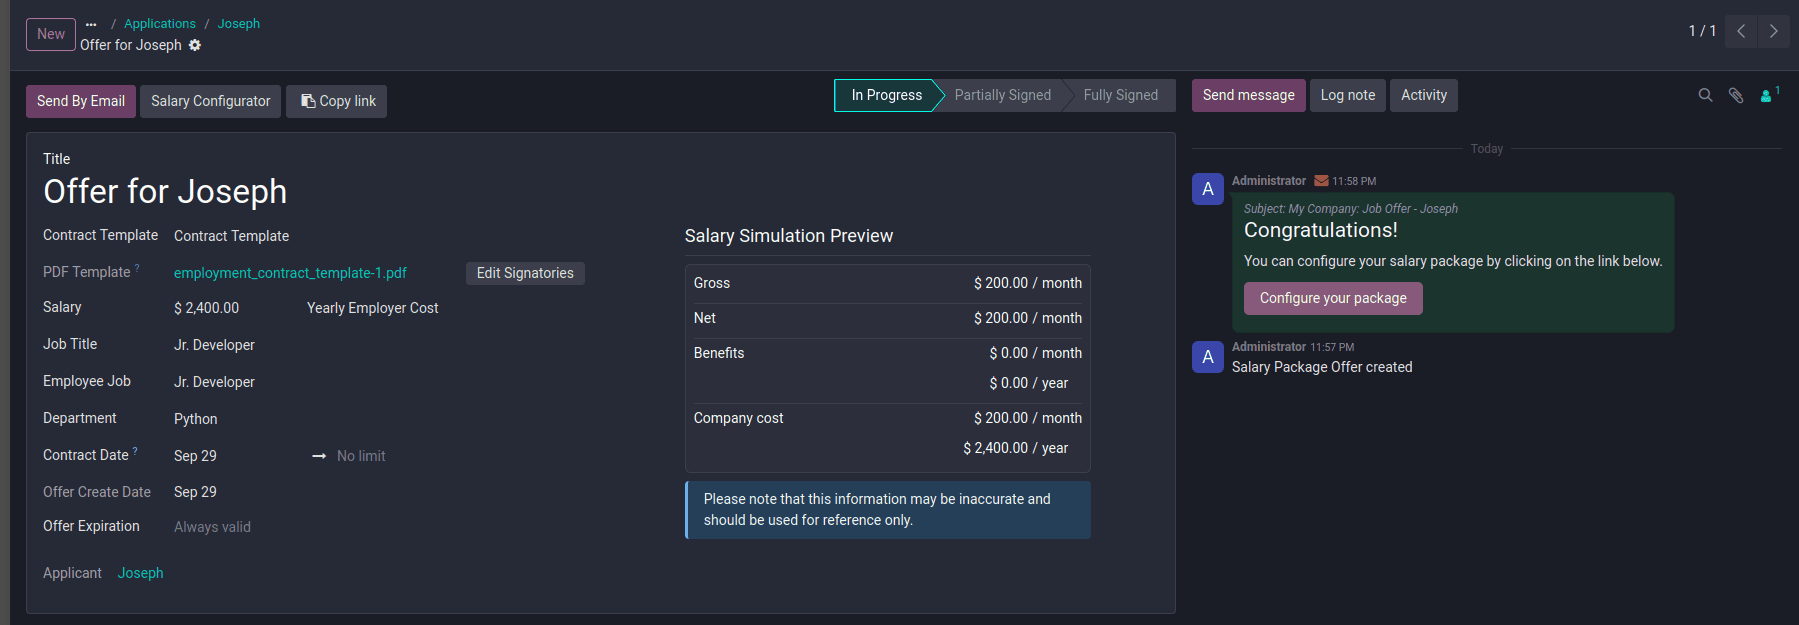Go to next record arrow
1799x625 pixels.
click(1773, 31)
